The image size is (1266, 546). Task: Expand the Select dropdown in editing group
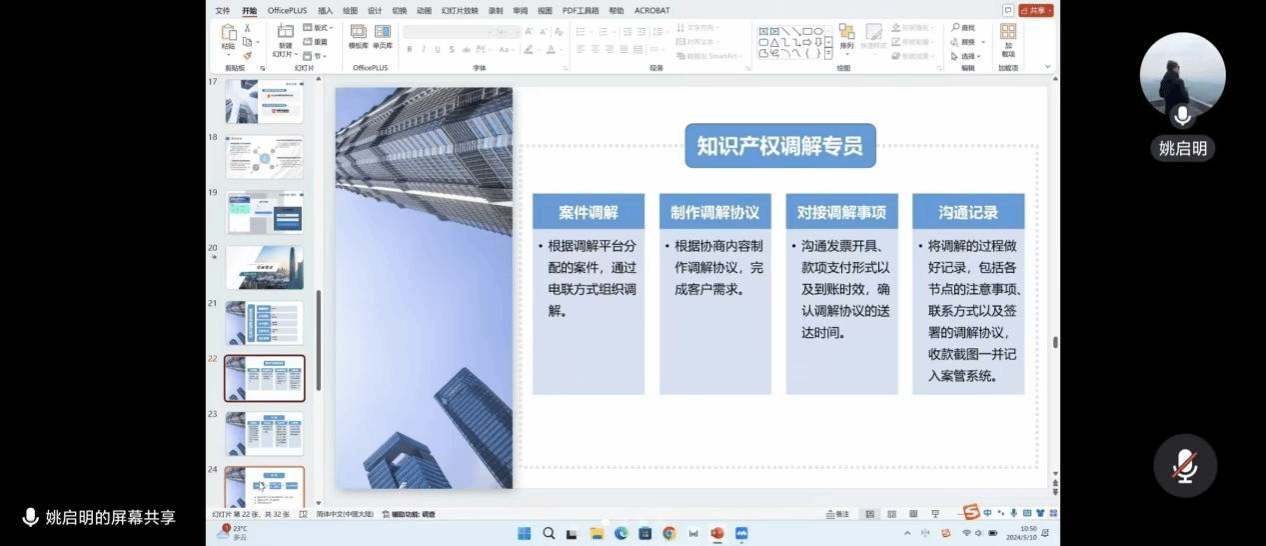click(x=967, y=56)
